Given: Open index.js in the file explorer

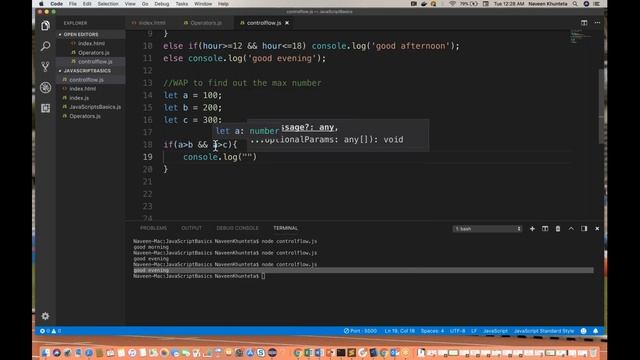Looking at the screenshot, I should [79, 98].
